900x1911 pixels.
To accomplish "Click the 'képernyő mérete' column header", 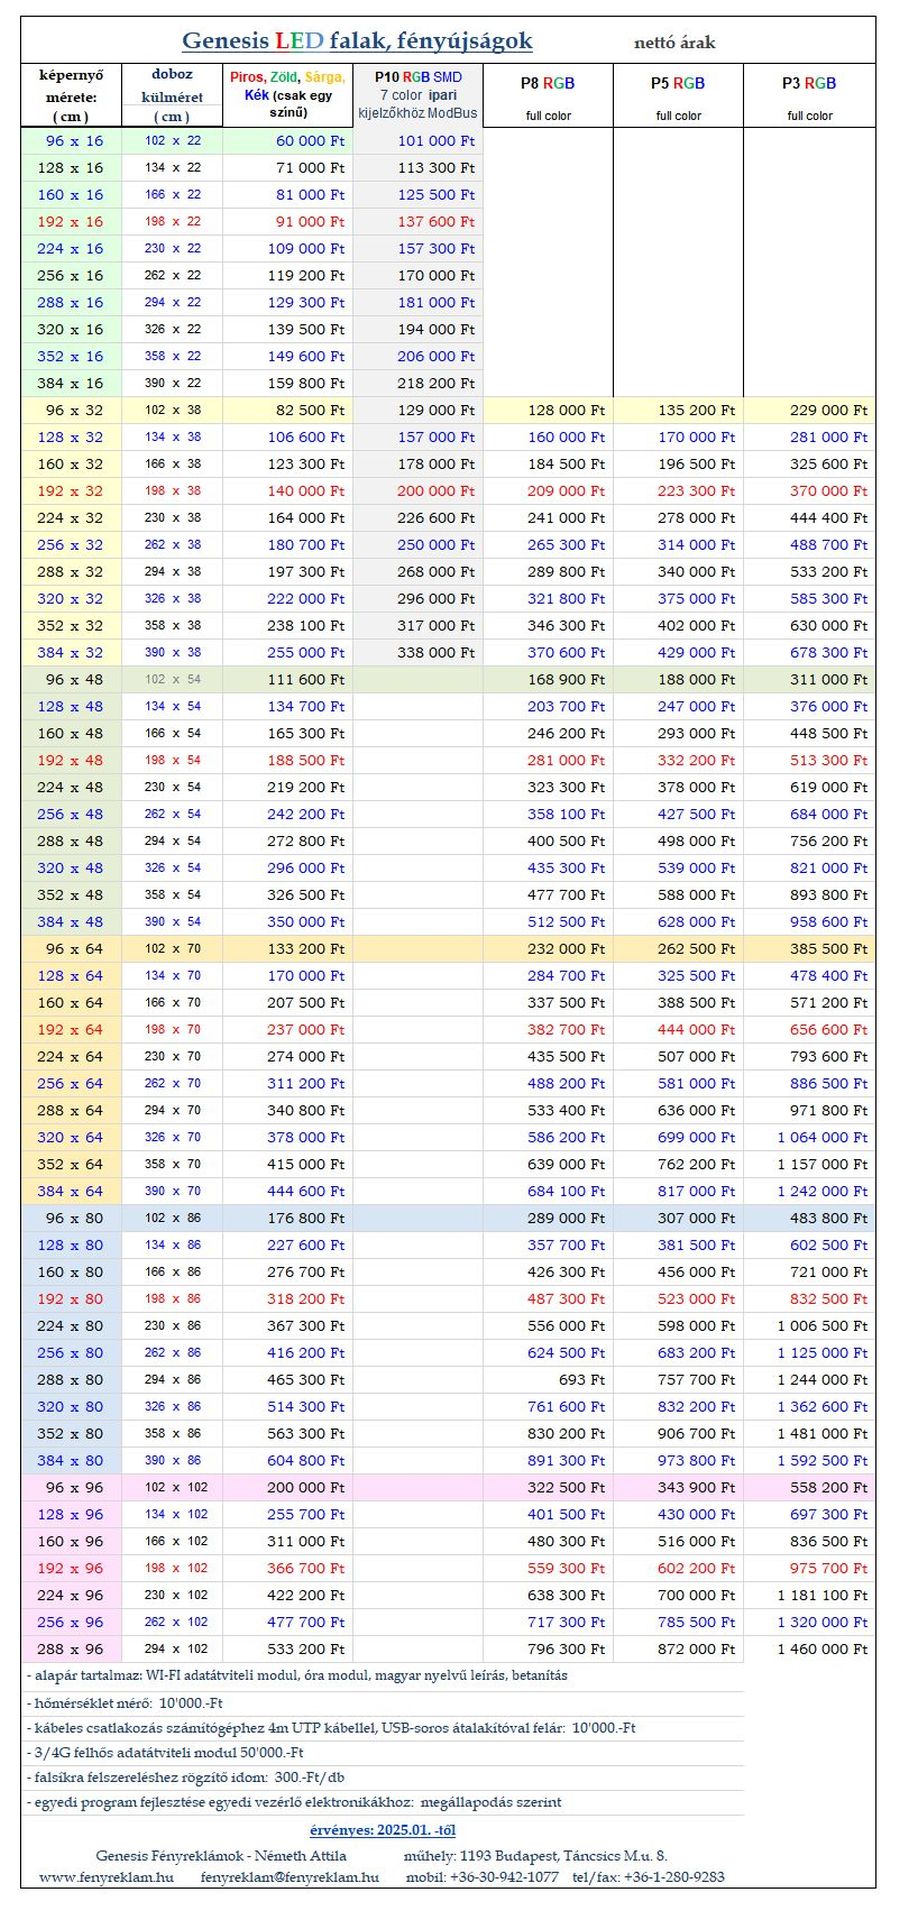I will tap(71, 96).
